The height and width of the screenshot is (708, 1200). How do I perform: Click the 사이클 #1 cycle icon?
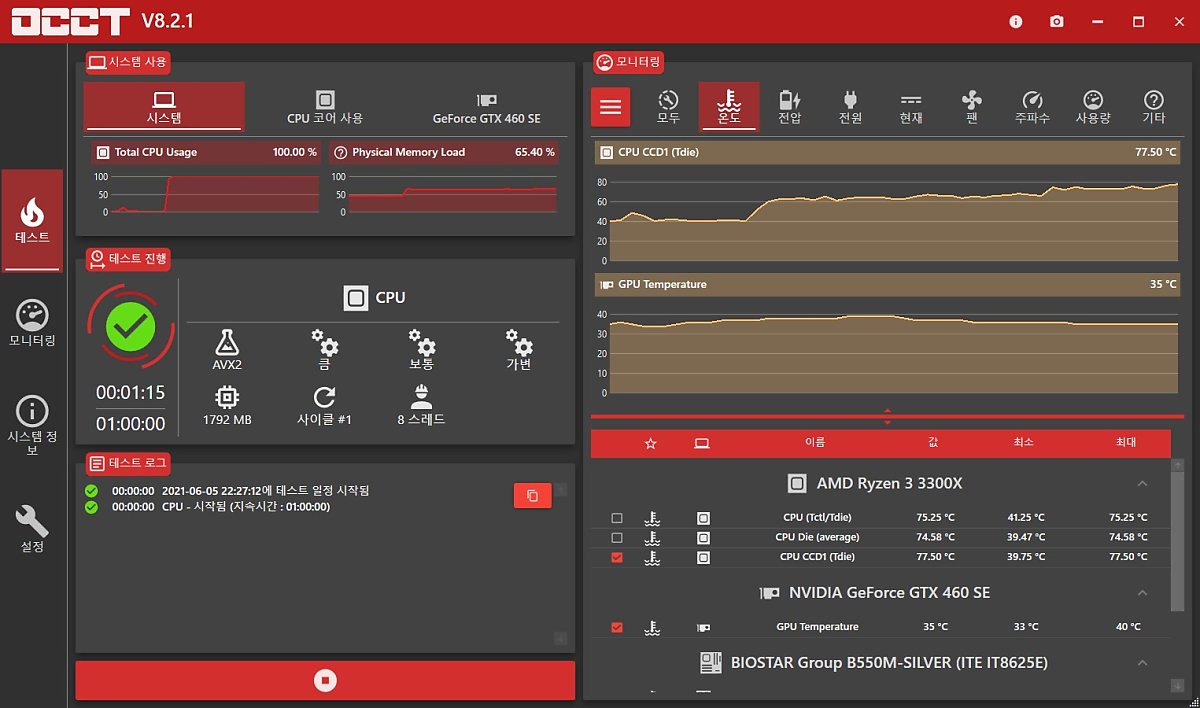pos(324,397)
